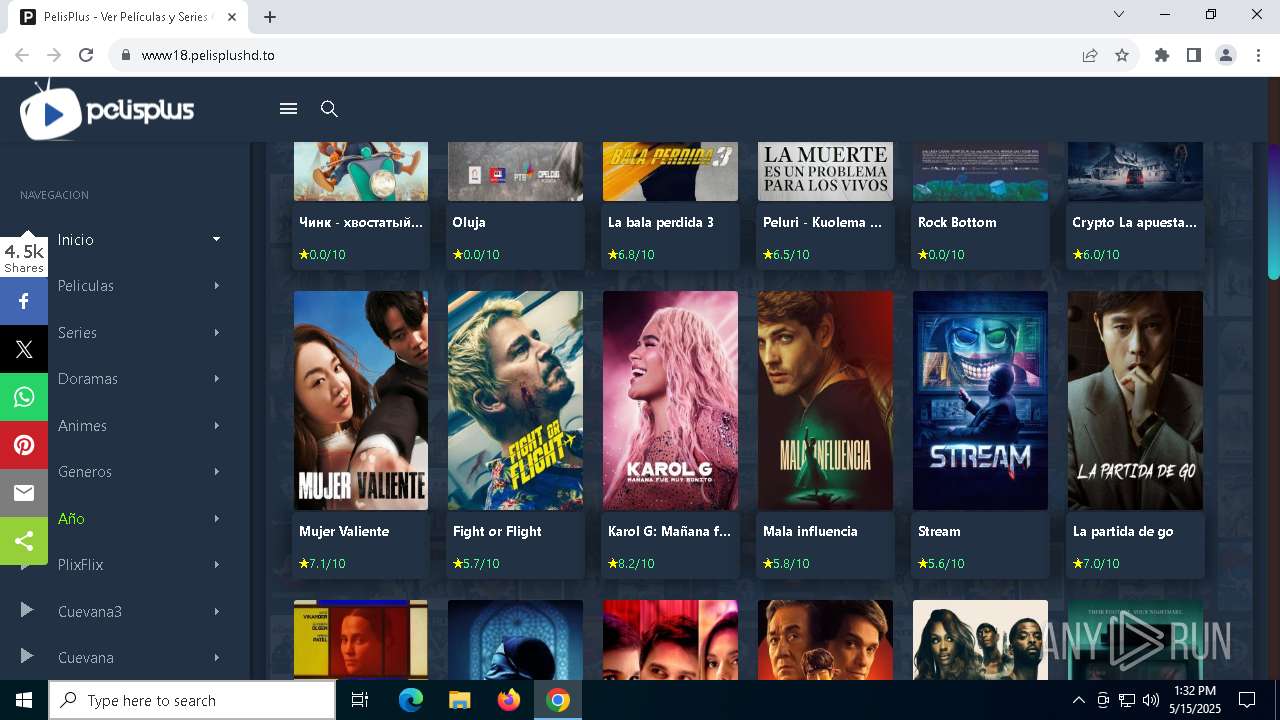Open File Explorer from taskbar
Viewport: 1280px width, 720px height.
(459, 700)
